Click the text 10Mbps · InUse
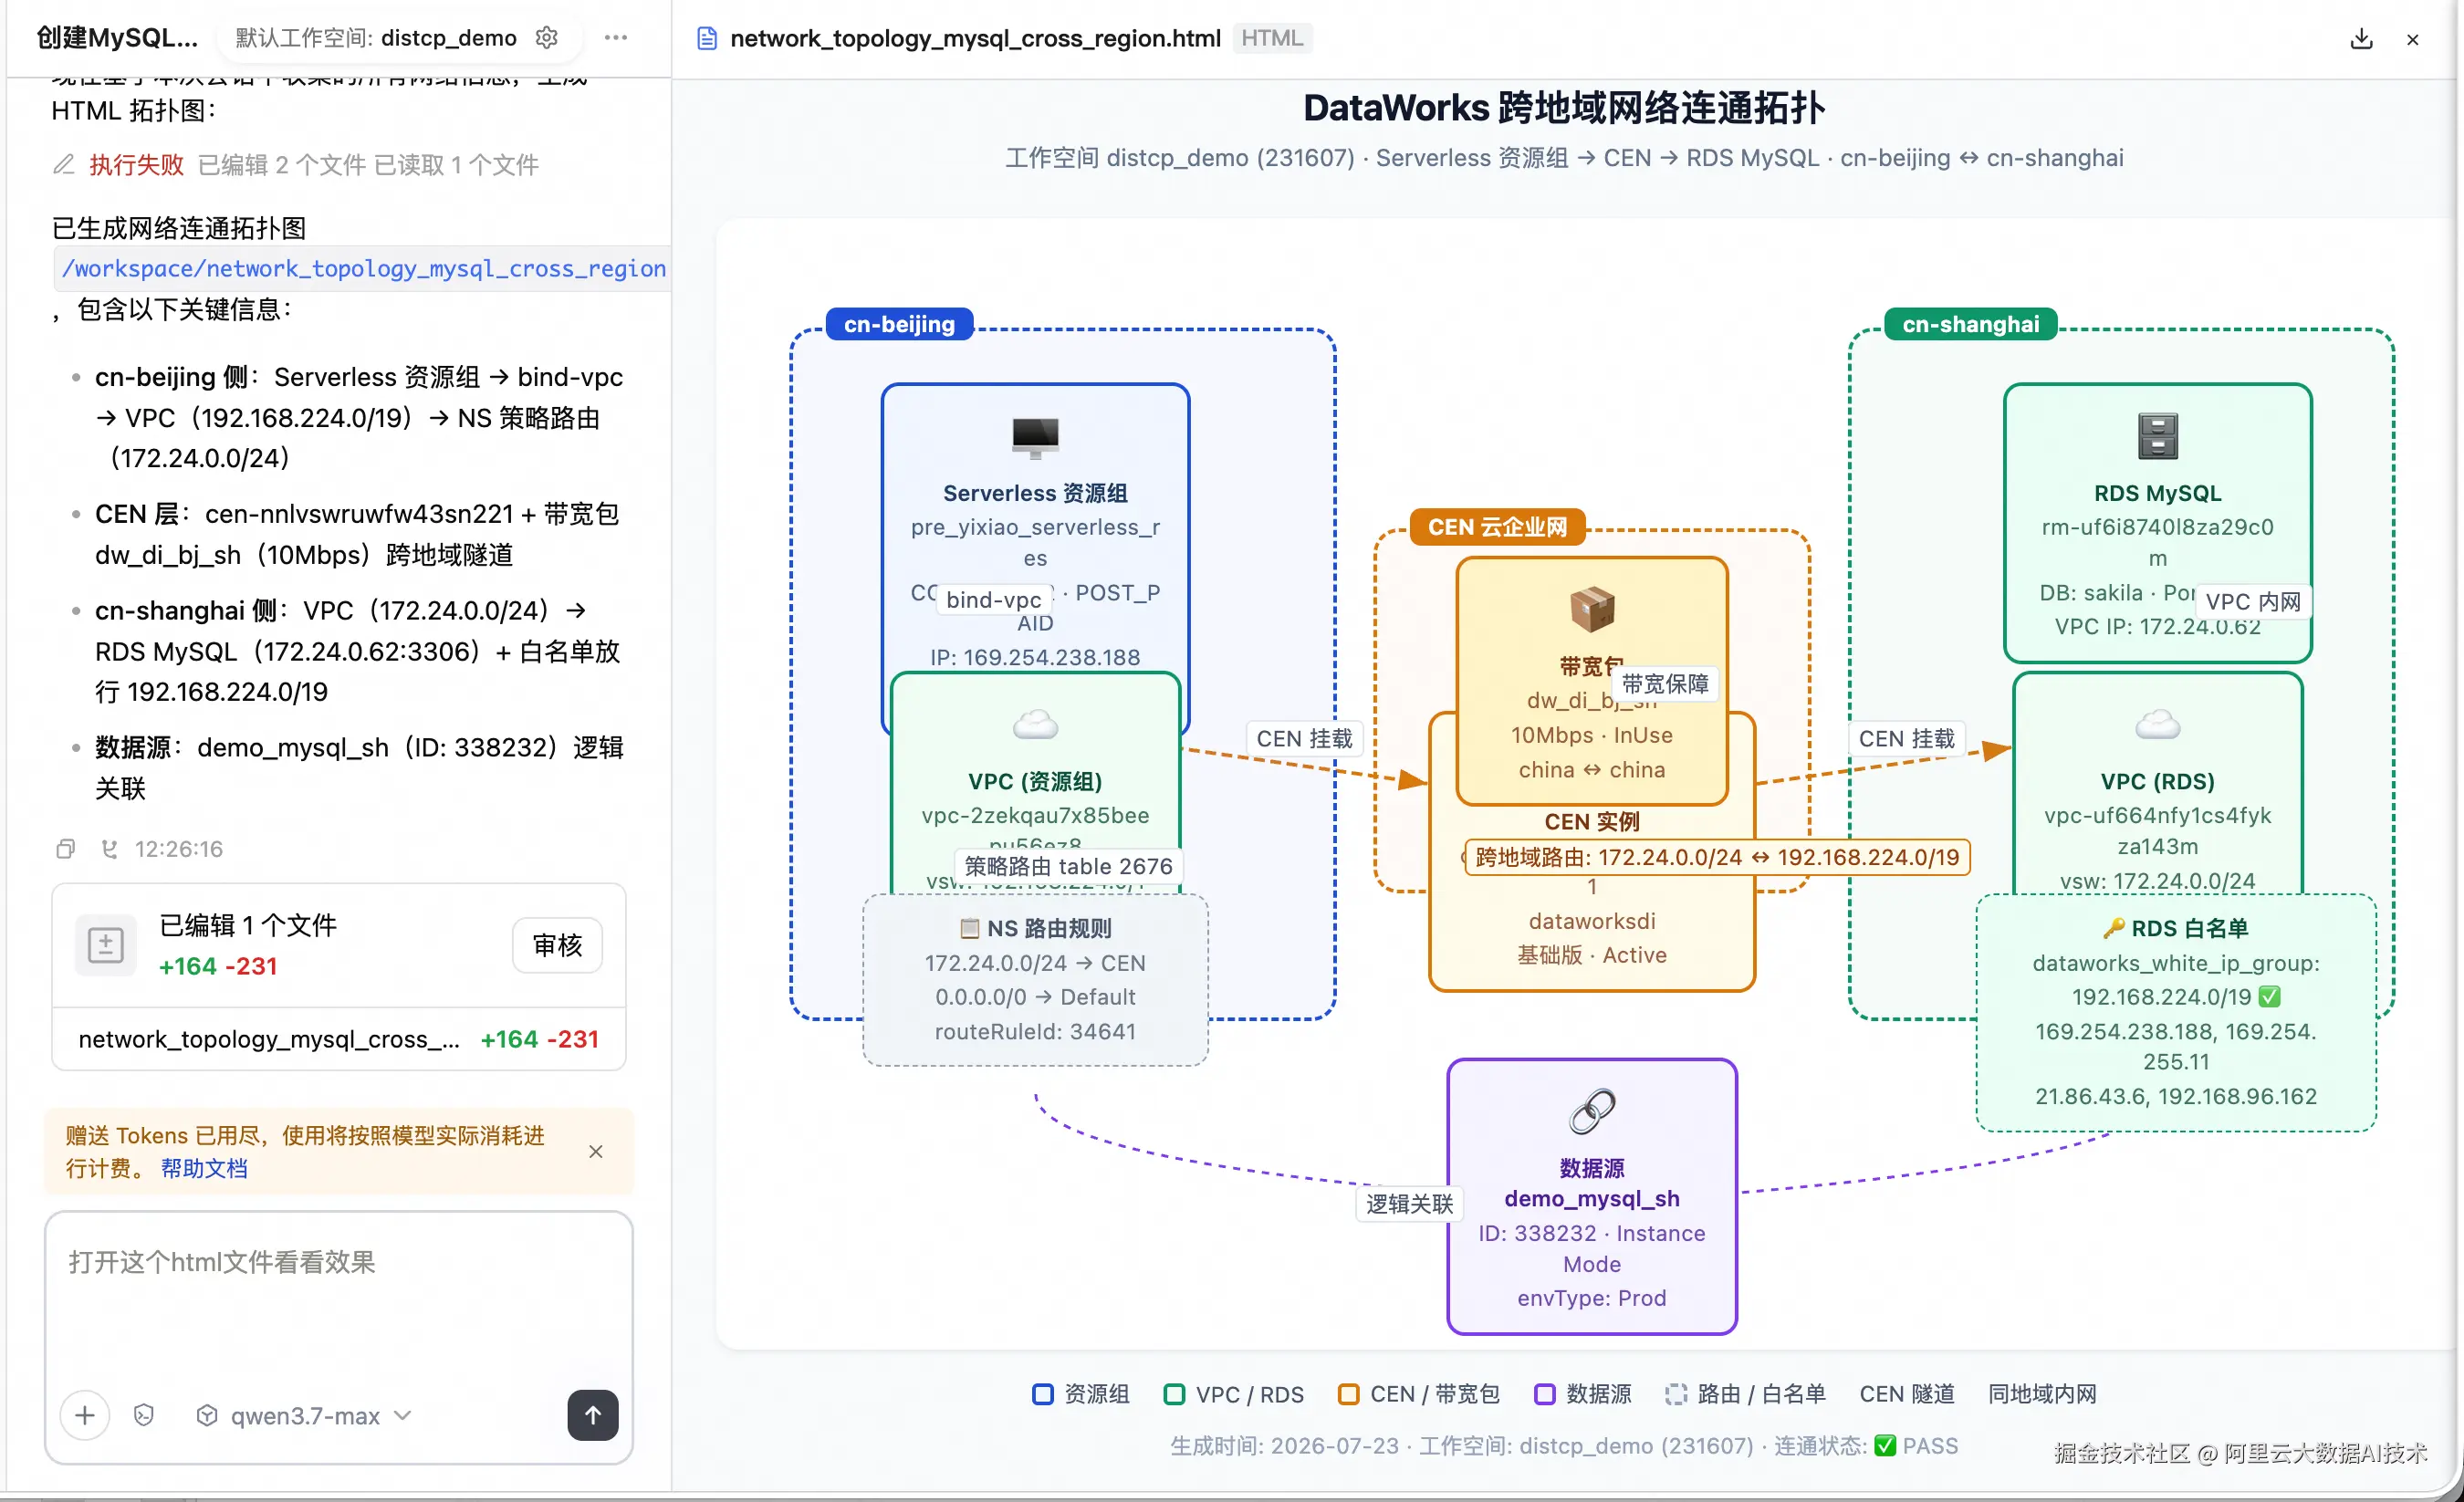 pyautogui.click(x=1591, y=735)
